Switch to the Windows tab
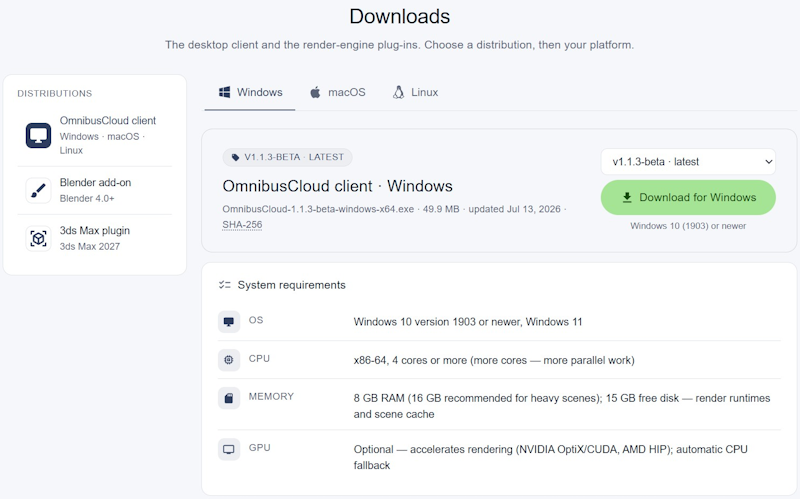 click(x=250, y=92)
